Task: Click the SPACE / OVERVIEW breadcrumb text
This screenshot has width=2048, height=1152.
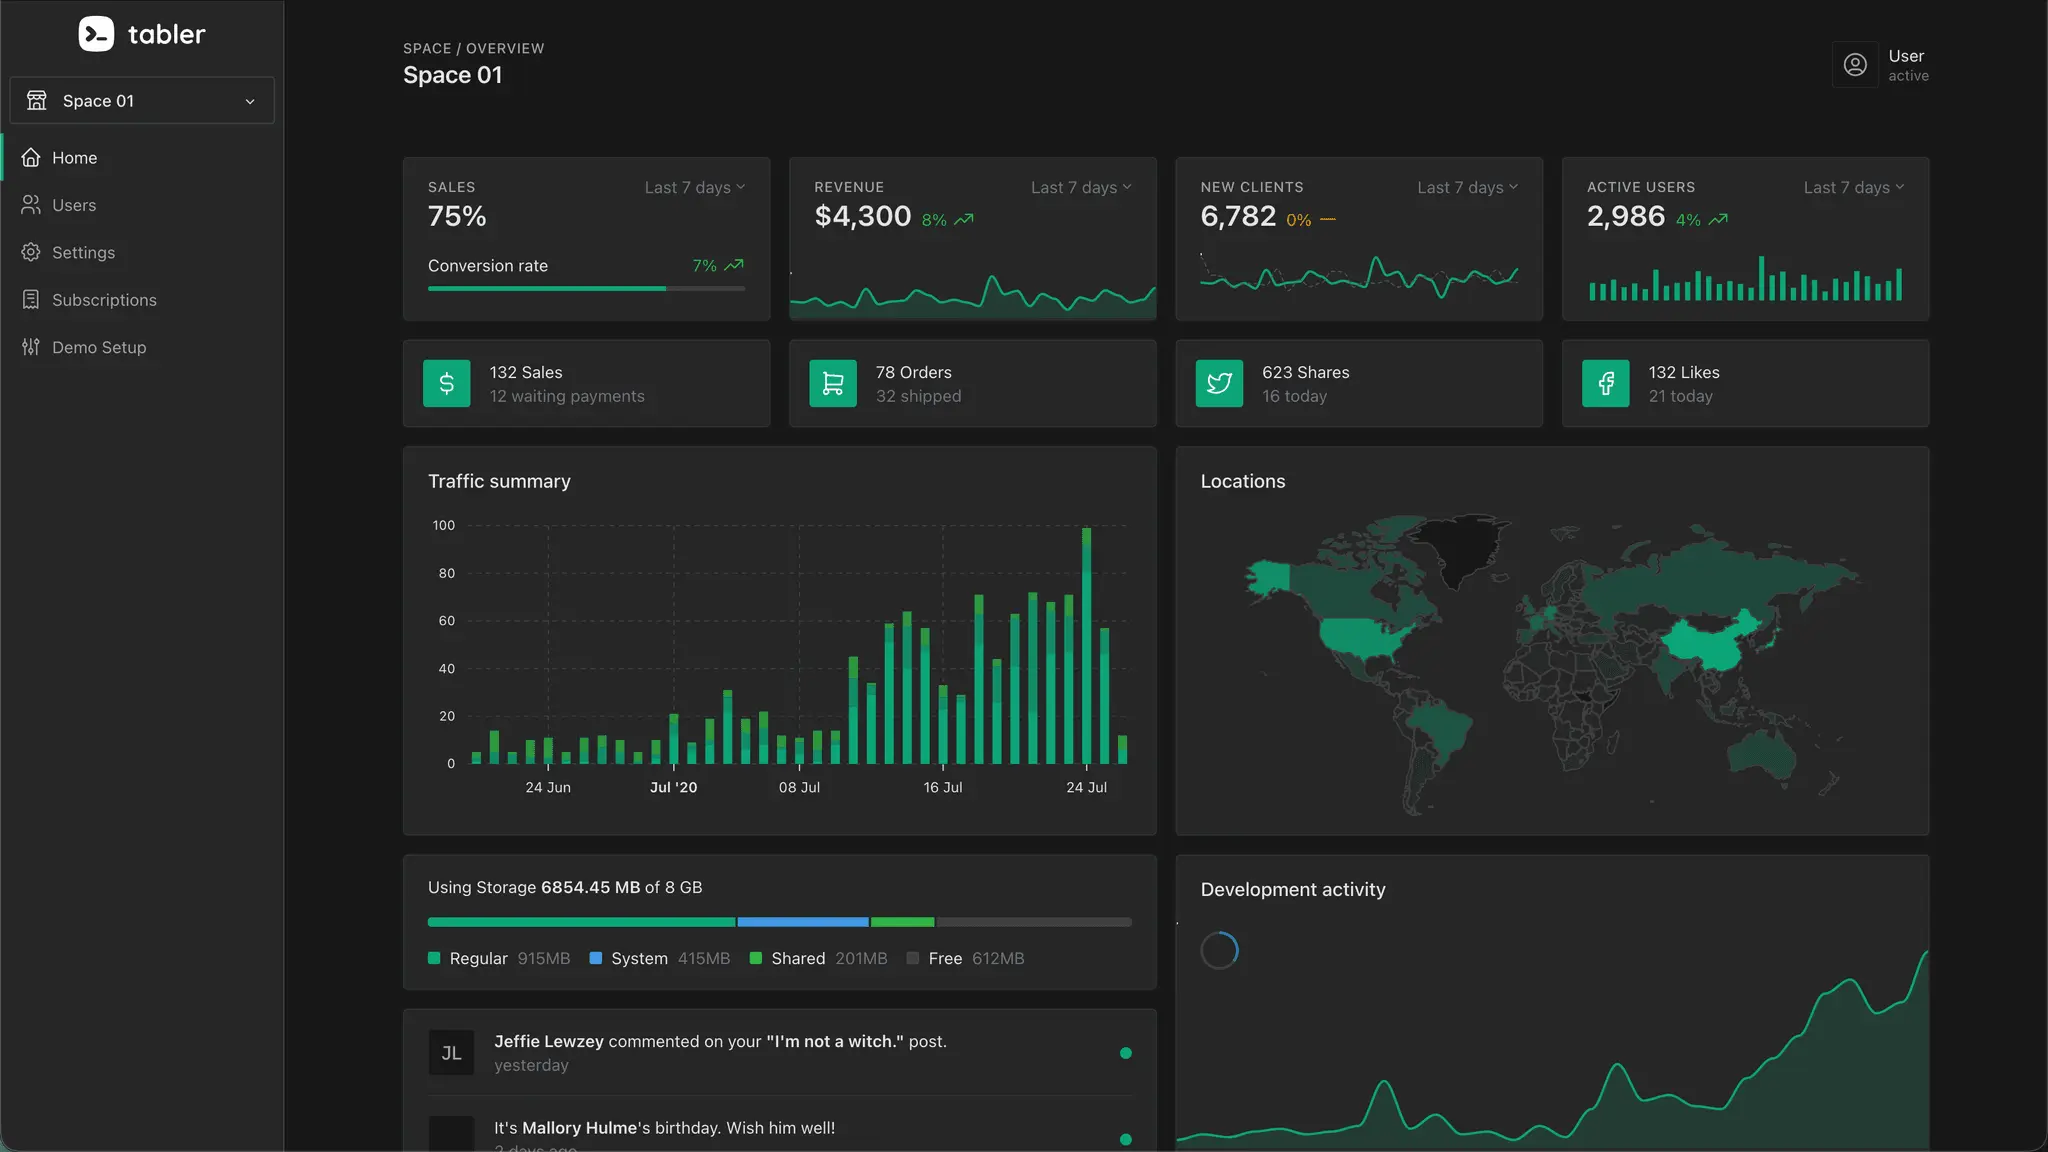Action: [474, 48]
